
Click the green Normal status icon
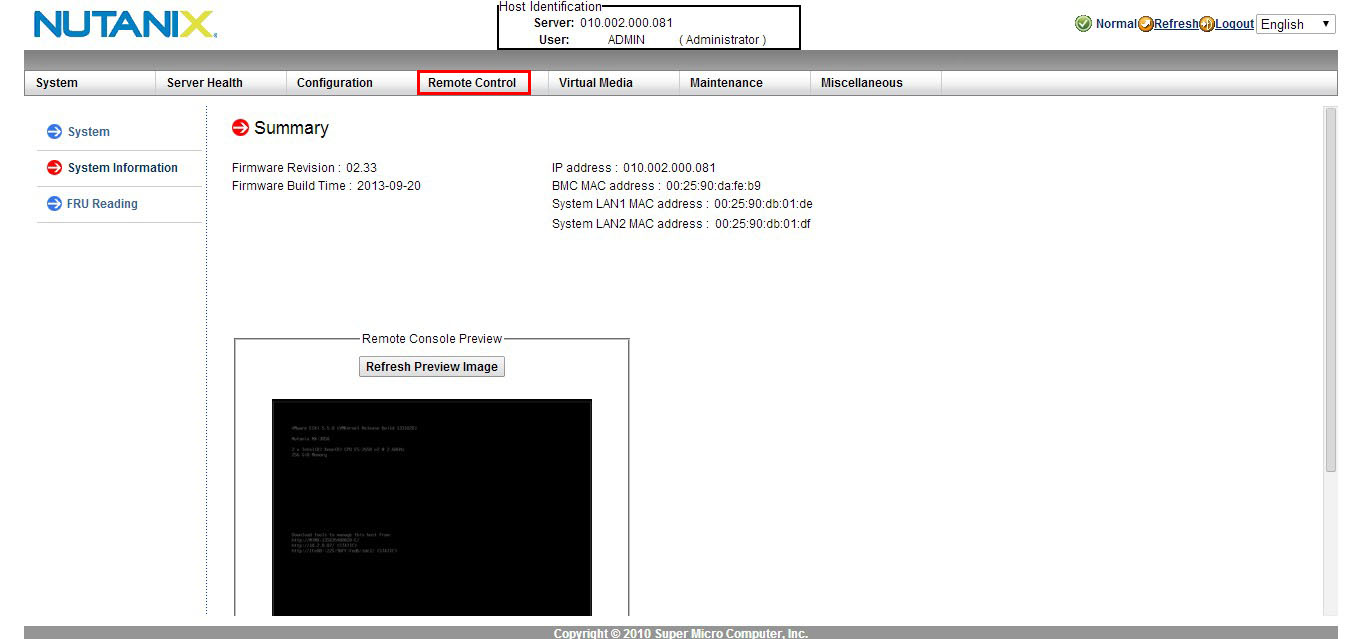click(x=1083, y=24)
